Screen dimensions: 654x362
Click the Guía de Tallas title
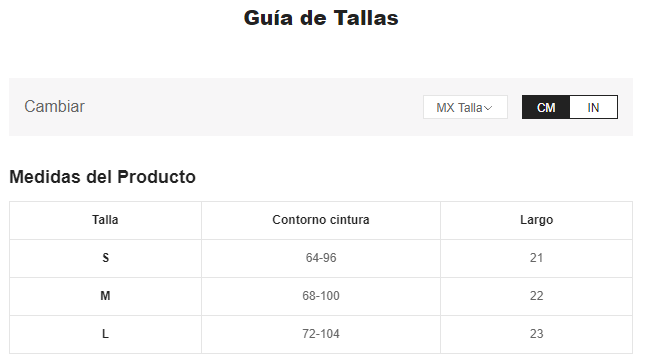(321, 18)
